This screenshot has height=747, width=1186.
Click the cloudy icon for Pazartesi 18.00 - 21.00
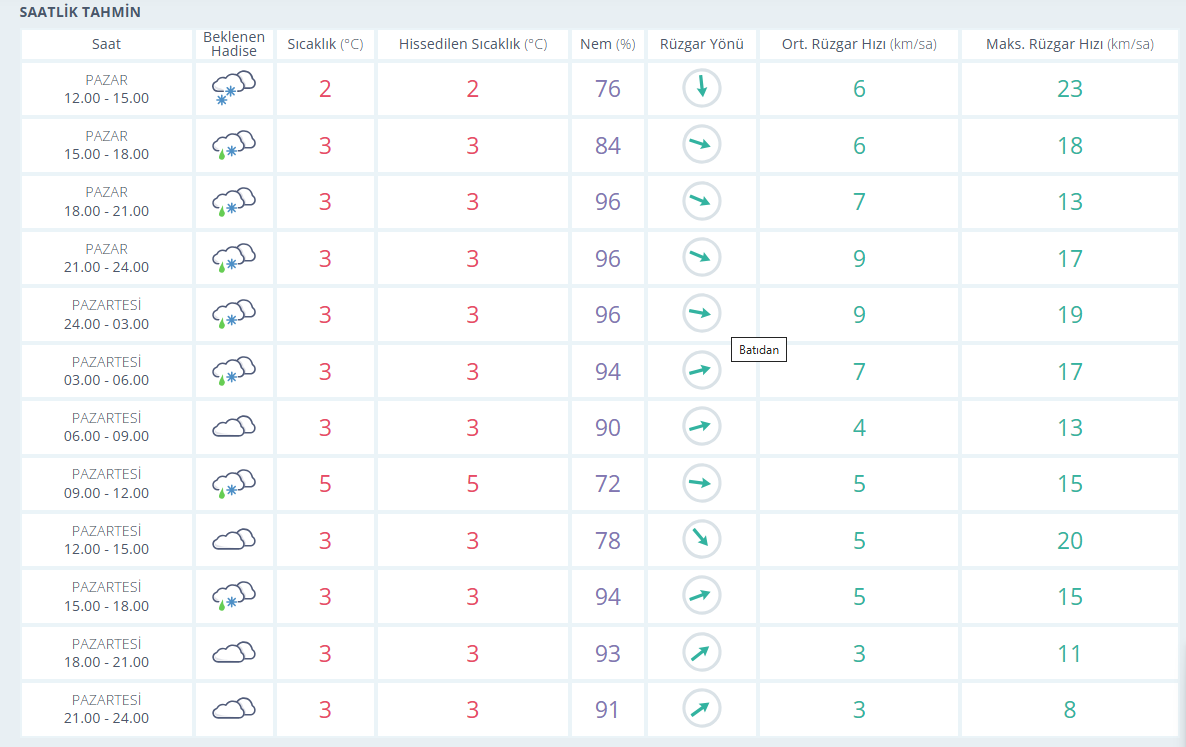click(234, 652)
